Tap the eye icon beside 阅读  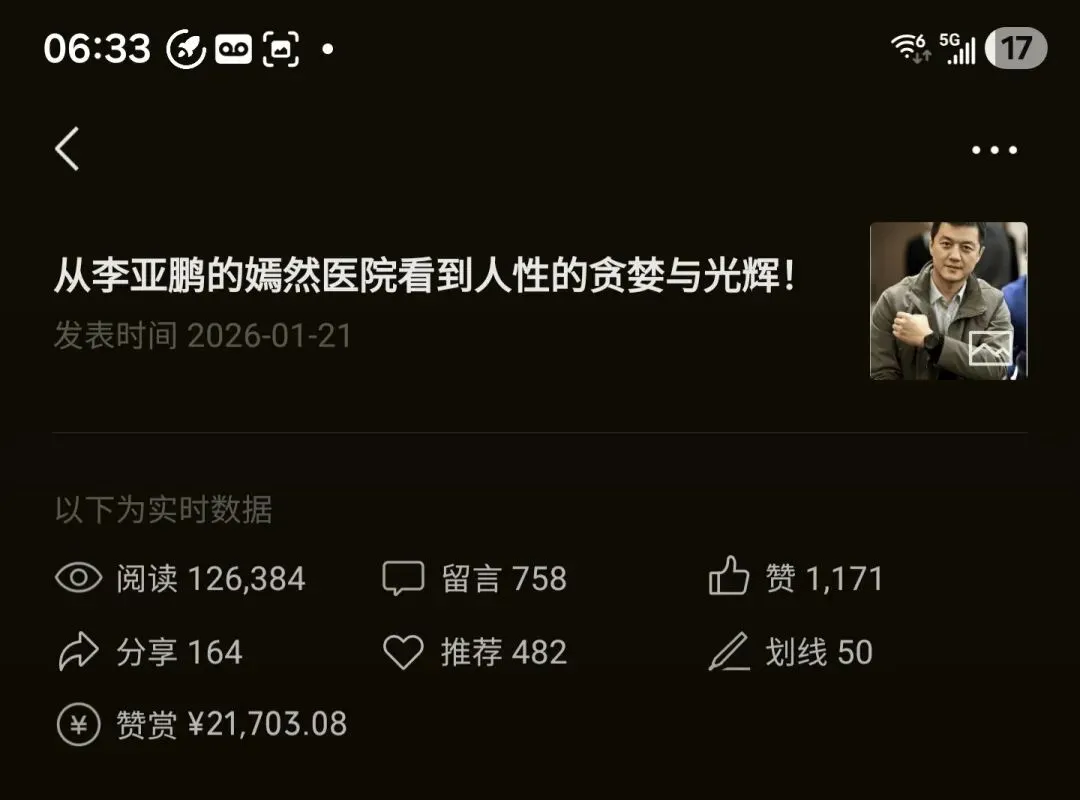(x=79, y=577)
